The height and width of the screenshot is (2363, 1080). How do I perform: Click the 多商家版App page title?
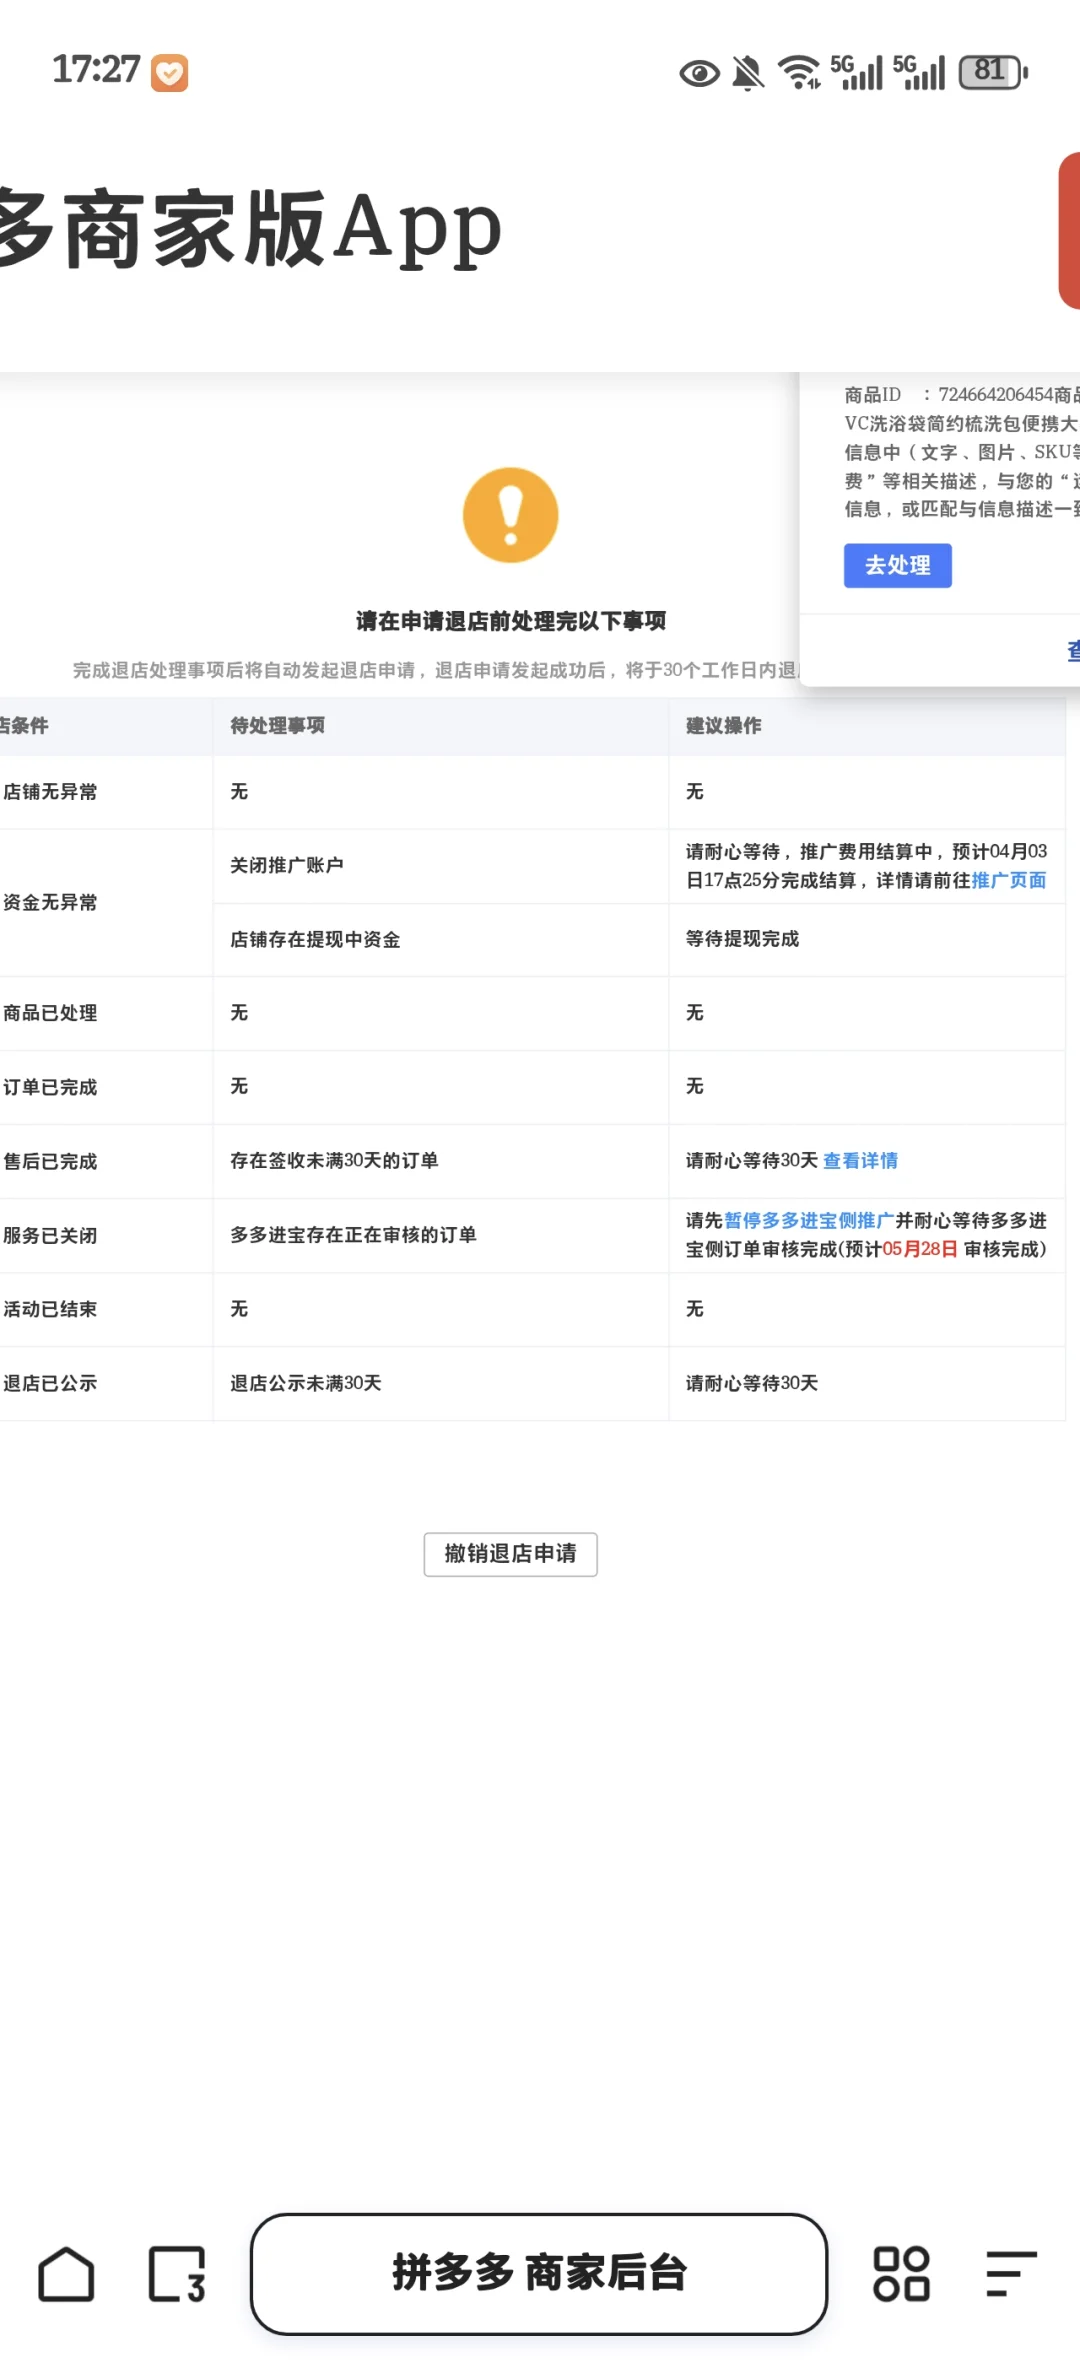[x=250, y=228]
